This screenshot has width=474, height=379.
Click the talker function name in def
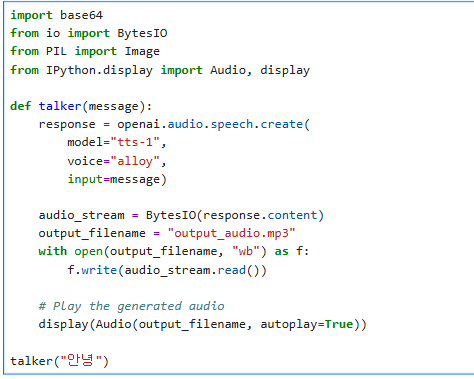60,106
